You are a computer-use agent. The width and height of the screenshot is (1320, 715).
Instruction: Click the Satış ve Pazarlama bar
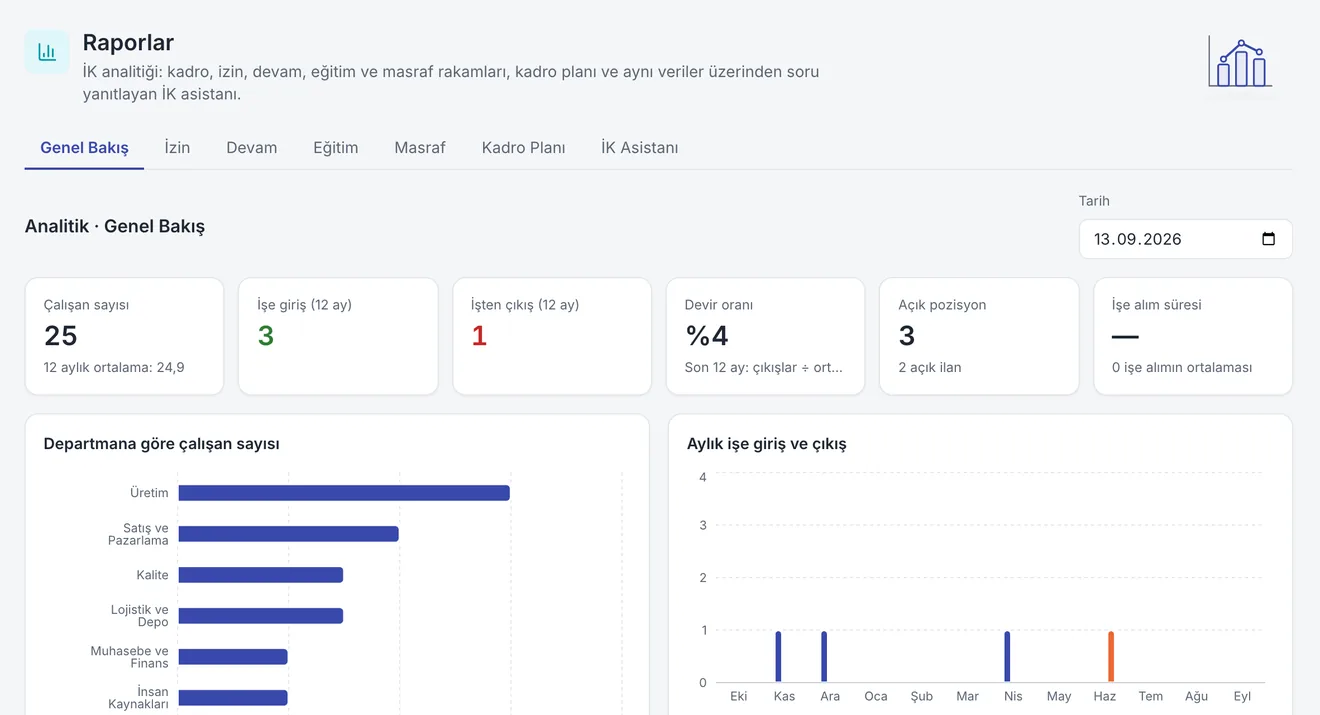tap(288, 534)
